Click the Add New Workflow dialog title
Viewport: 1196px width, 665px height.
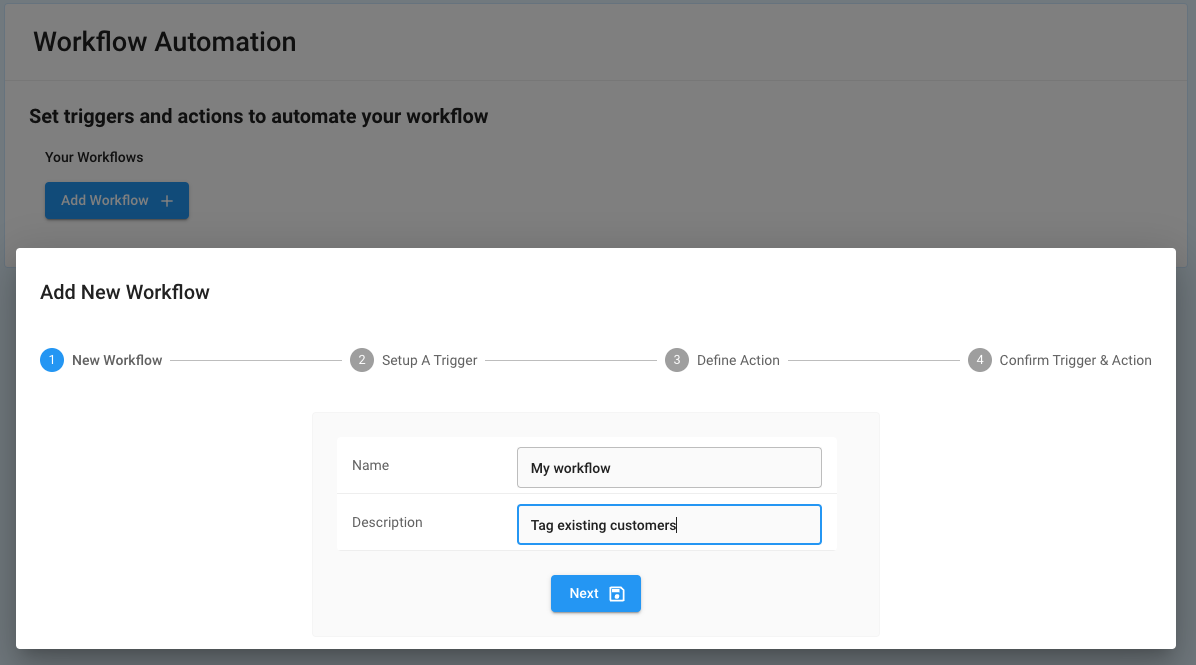(125, 292)
